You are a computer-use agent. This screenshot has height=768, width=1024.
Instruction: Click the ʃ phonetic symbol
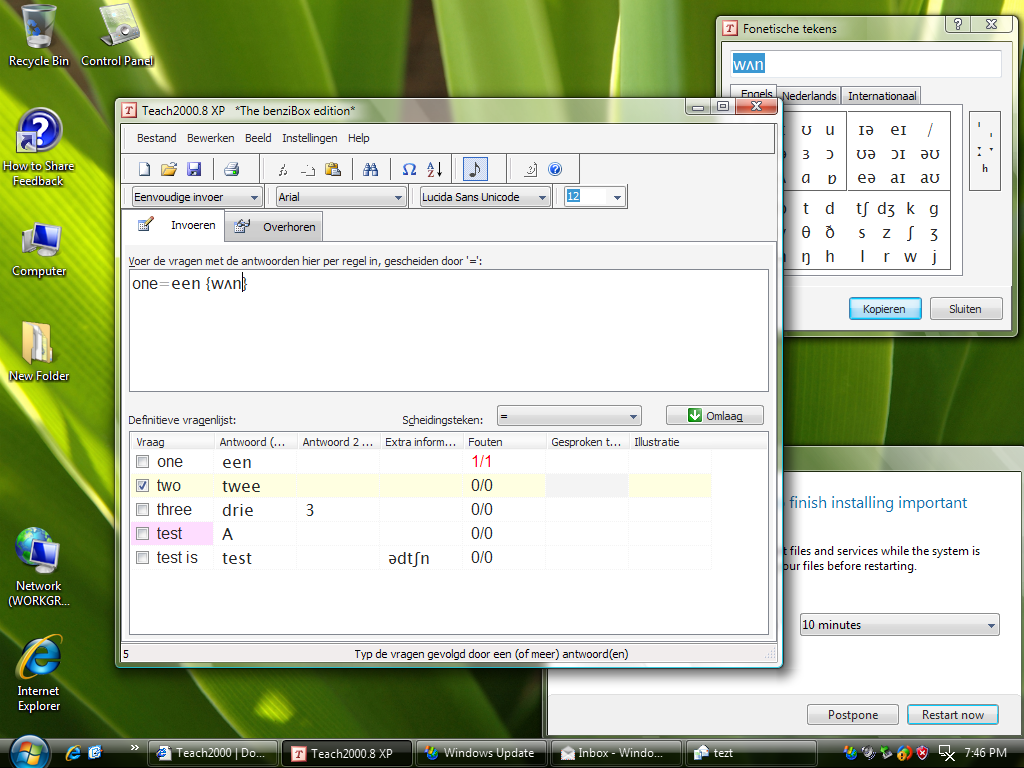[910, 232]
